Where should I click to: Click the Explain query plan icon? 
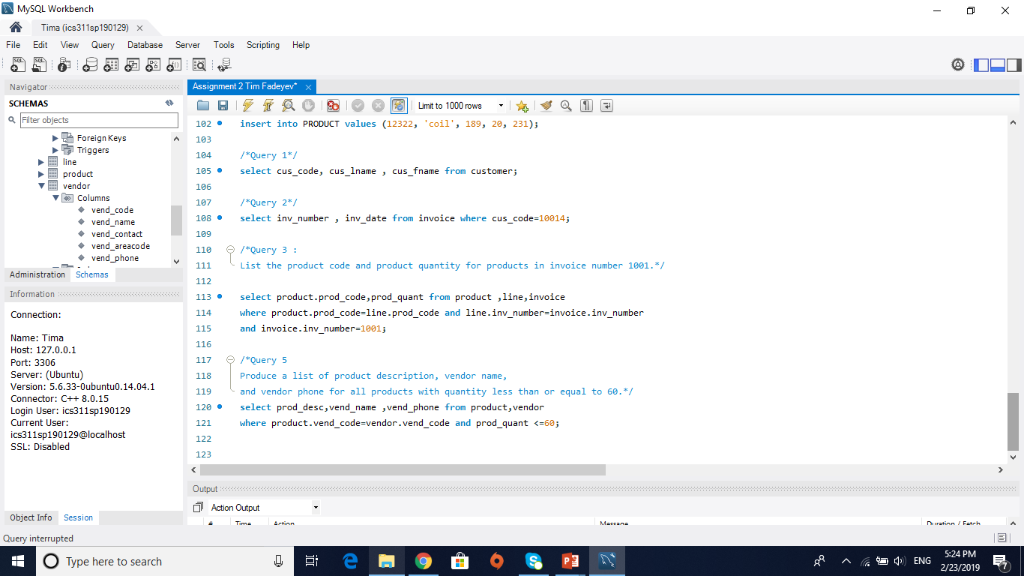coord(288,105)
